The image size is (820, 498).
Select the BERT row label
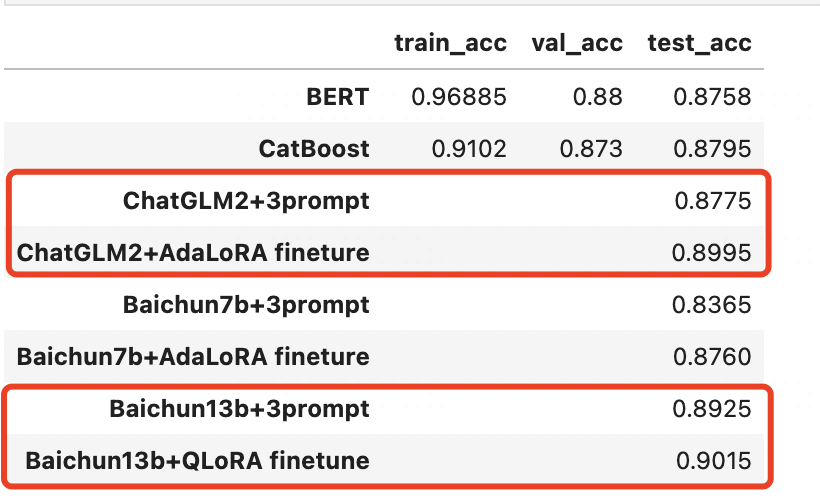click(x=338, y=97)
